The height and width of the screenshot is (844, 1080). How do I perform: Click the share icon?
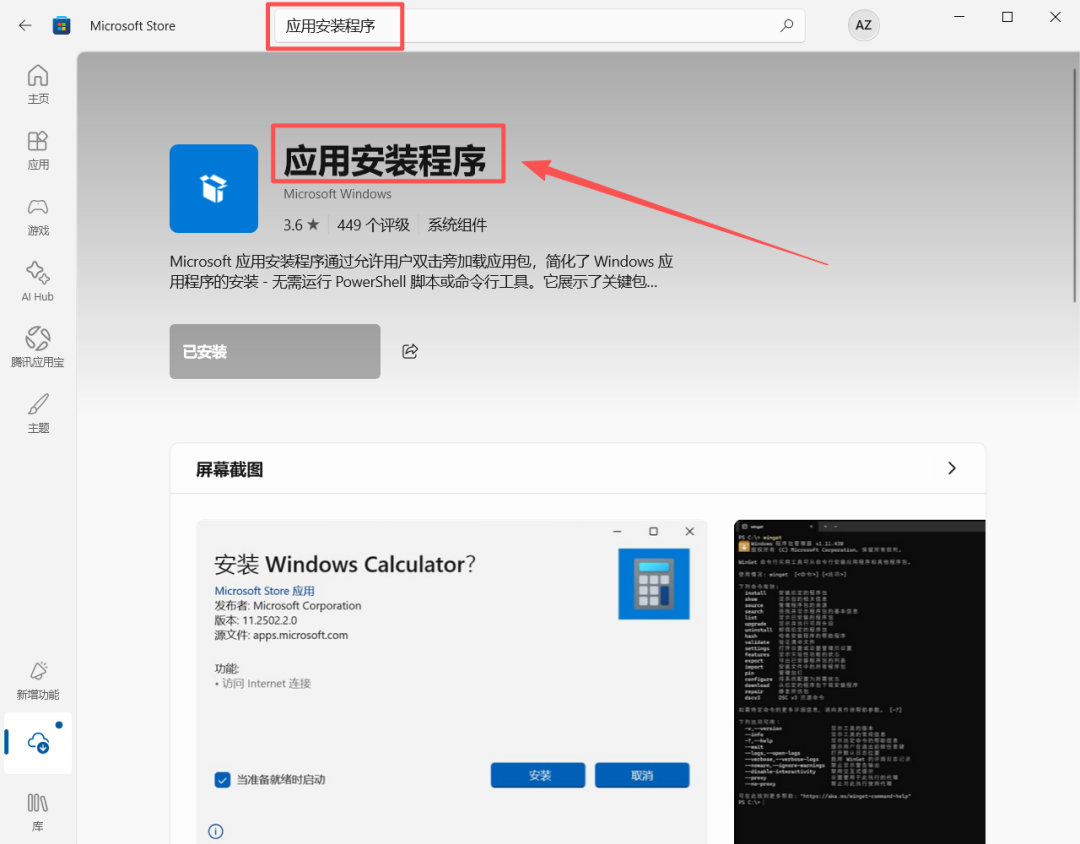pyautogui.click(x=410, y=351)
